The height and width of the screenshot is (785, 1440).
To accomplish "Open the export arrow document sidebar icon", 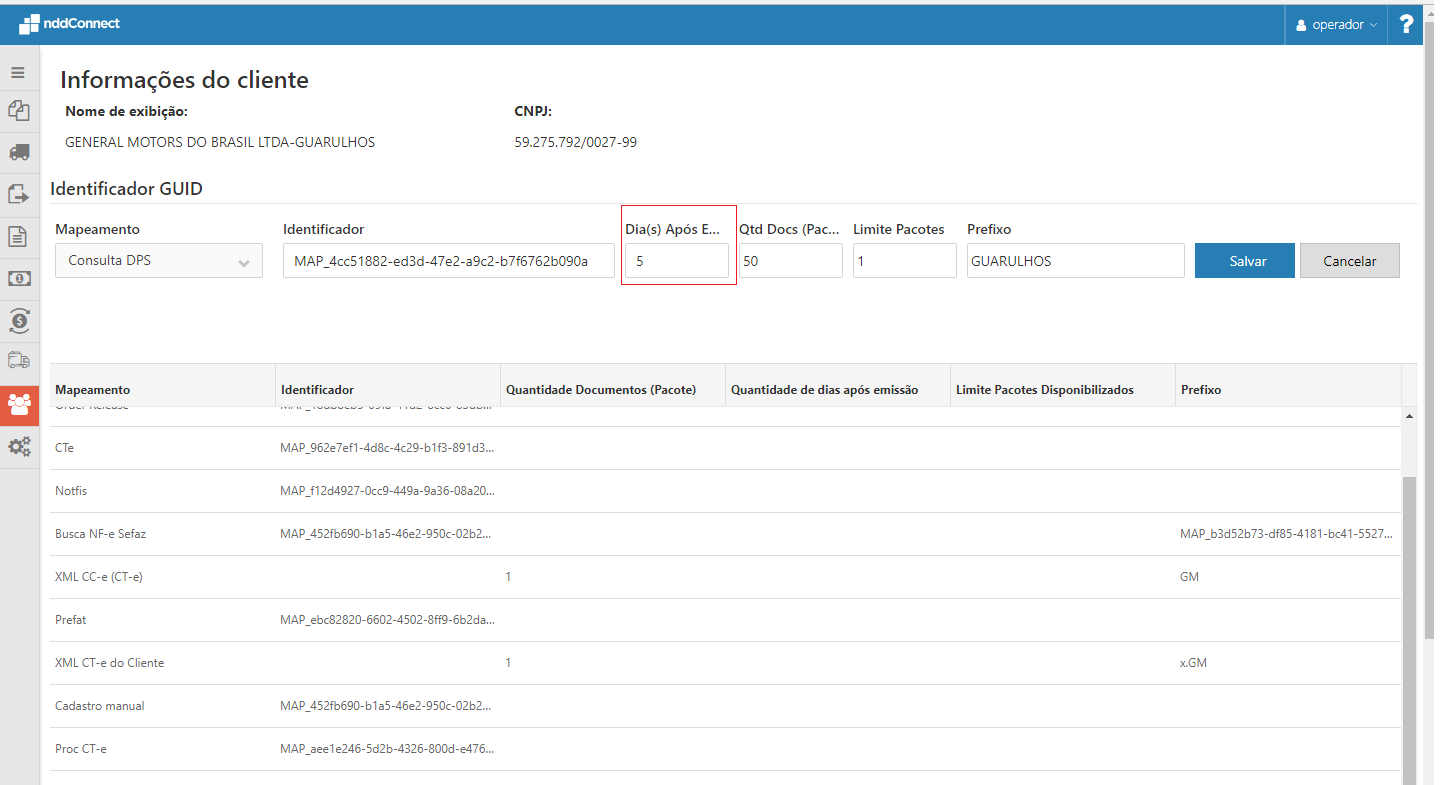I will 18,194.
